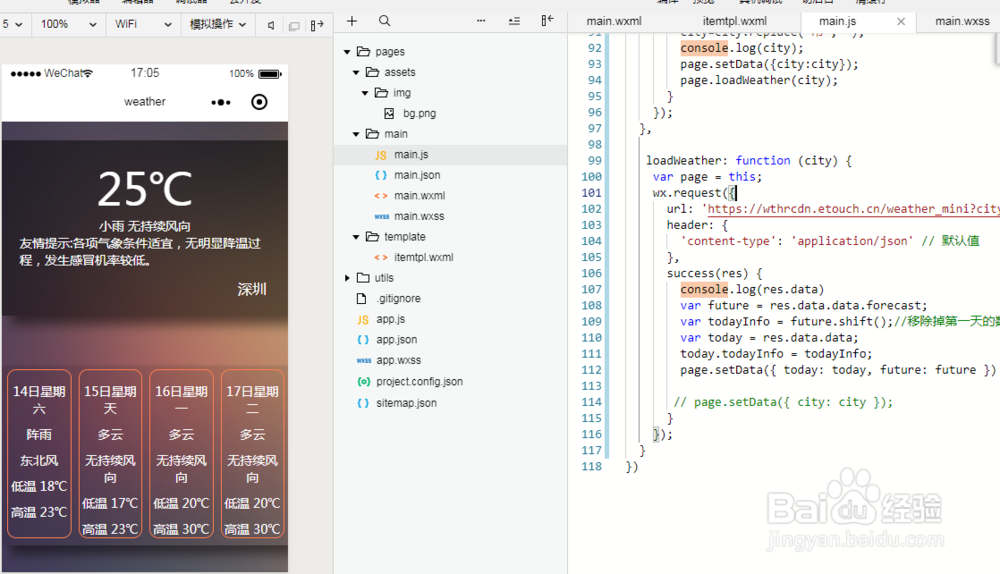Collapse the template folder
The width and height of the screenshot is (1000, 574).
[356, 237]
